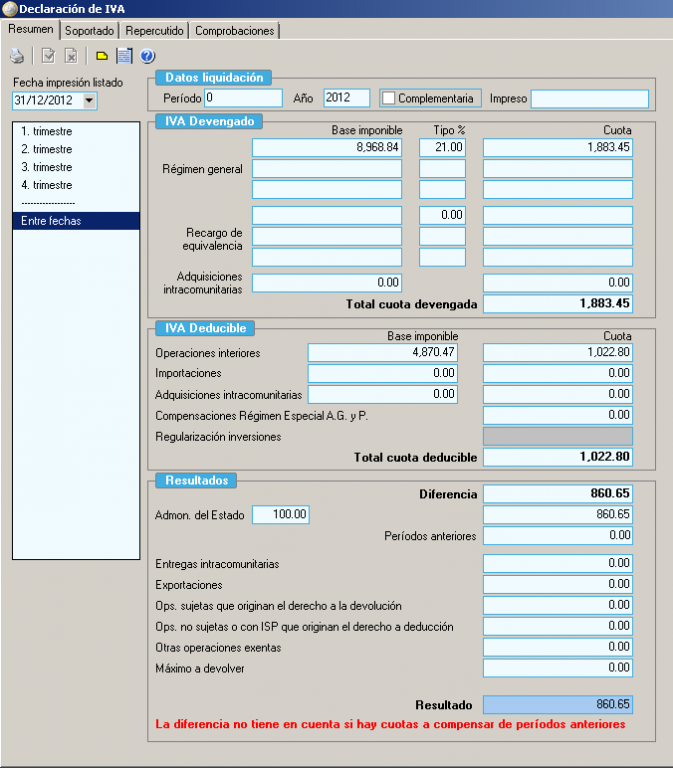This screenshot has width=673, height=768.
Task: Click the Períodos anteriores field
Action: (558, 535)
